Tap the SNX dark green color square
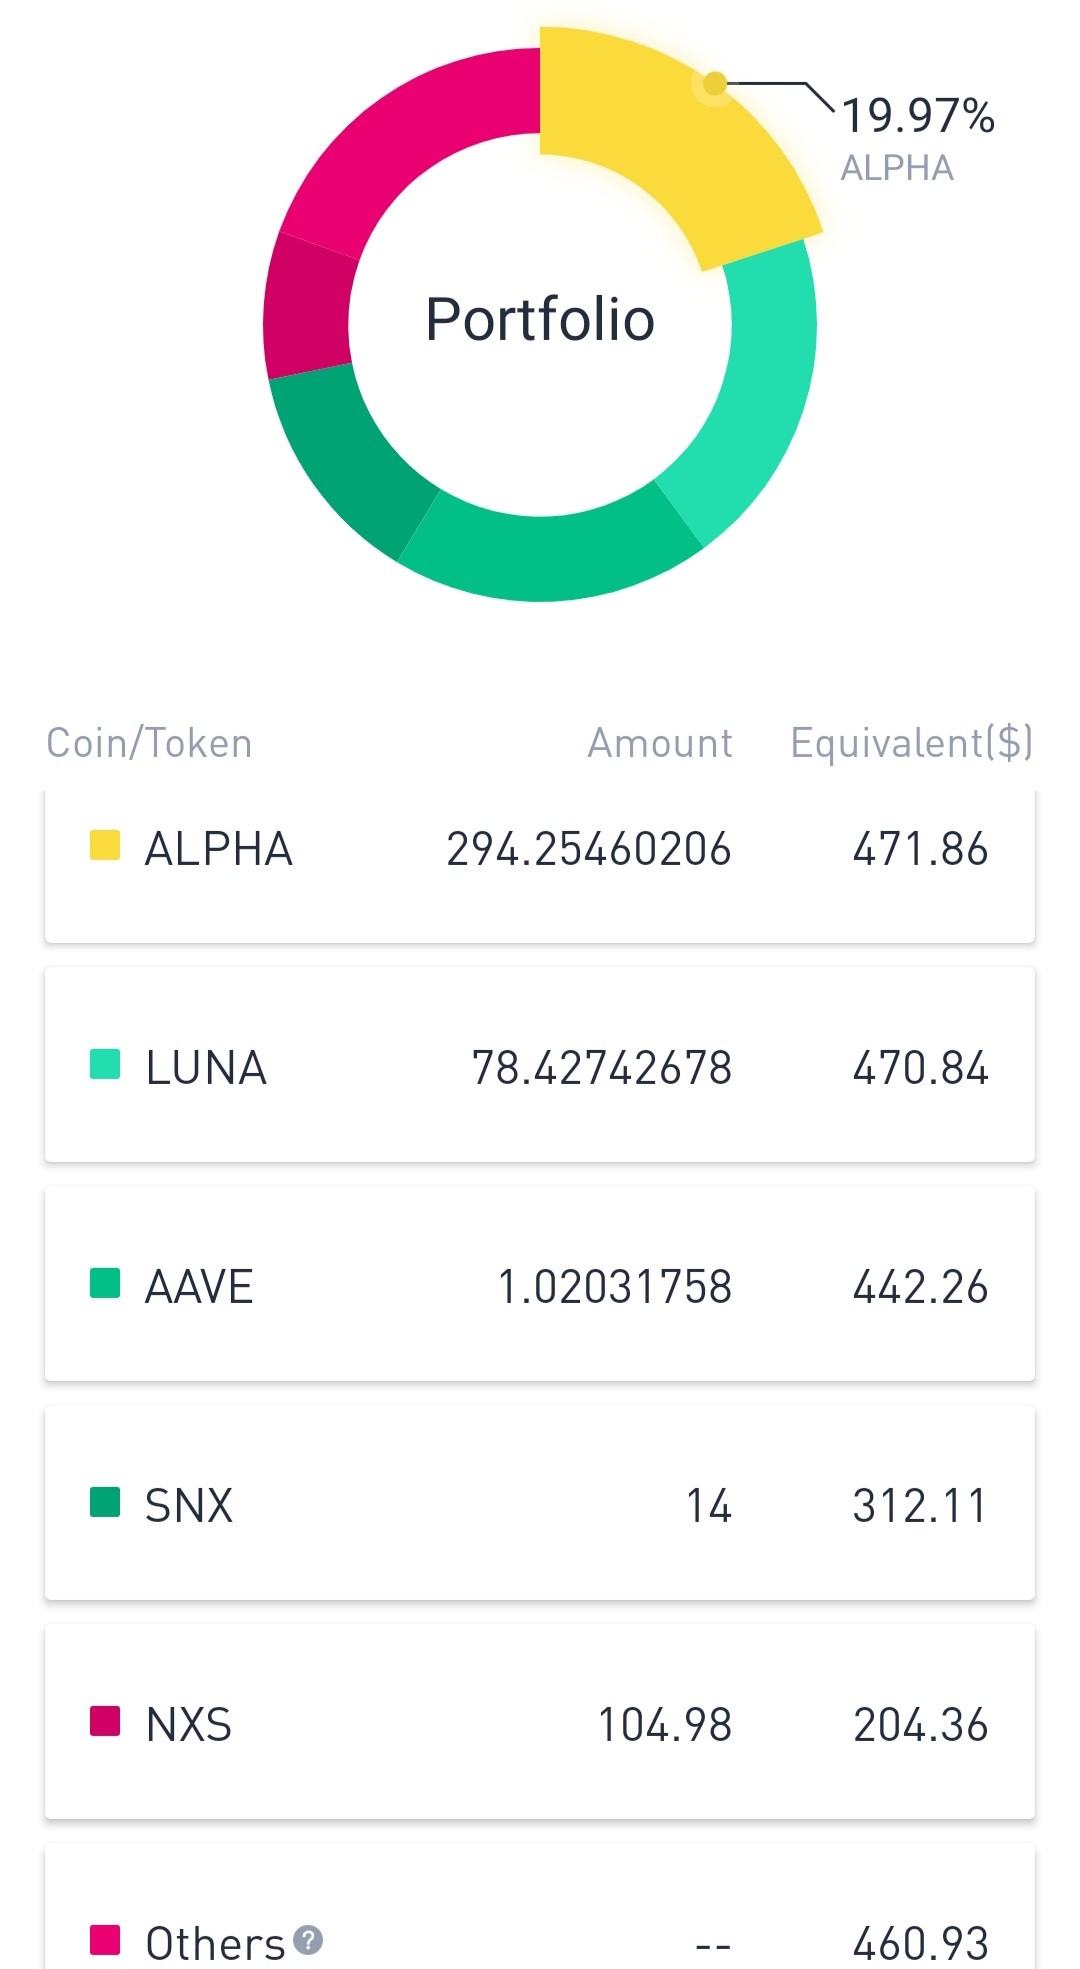Image resolution: width=1080 pixels, height=1969 pixels. tap(105, 1502)
